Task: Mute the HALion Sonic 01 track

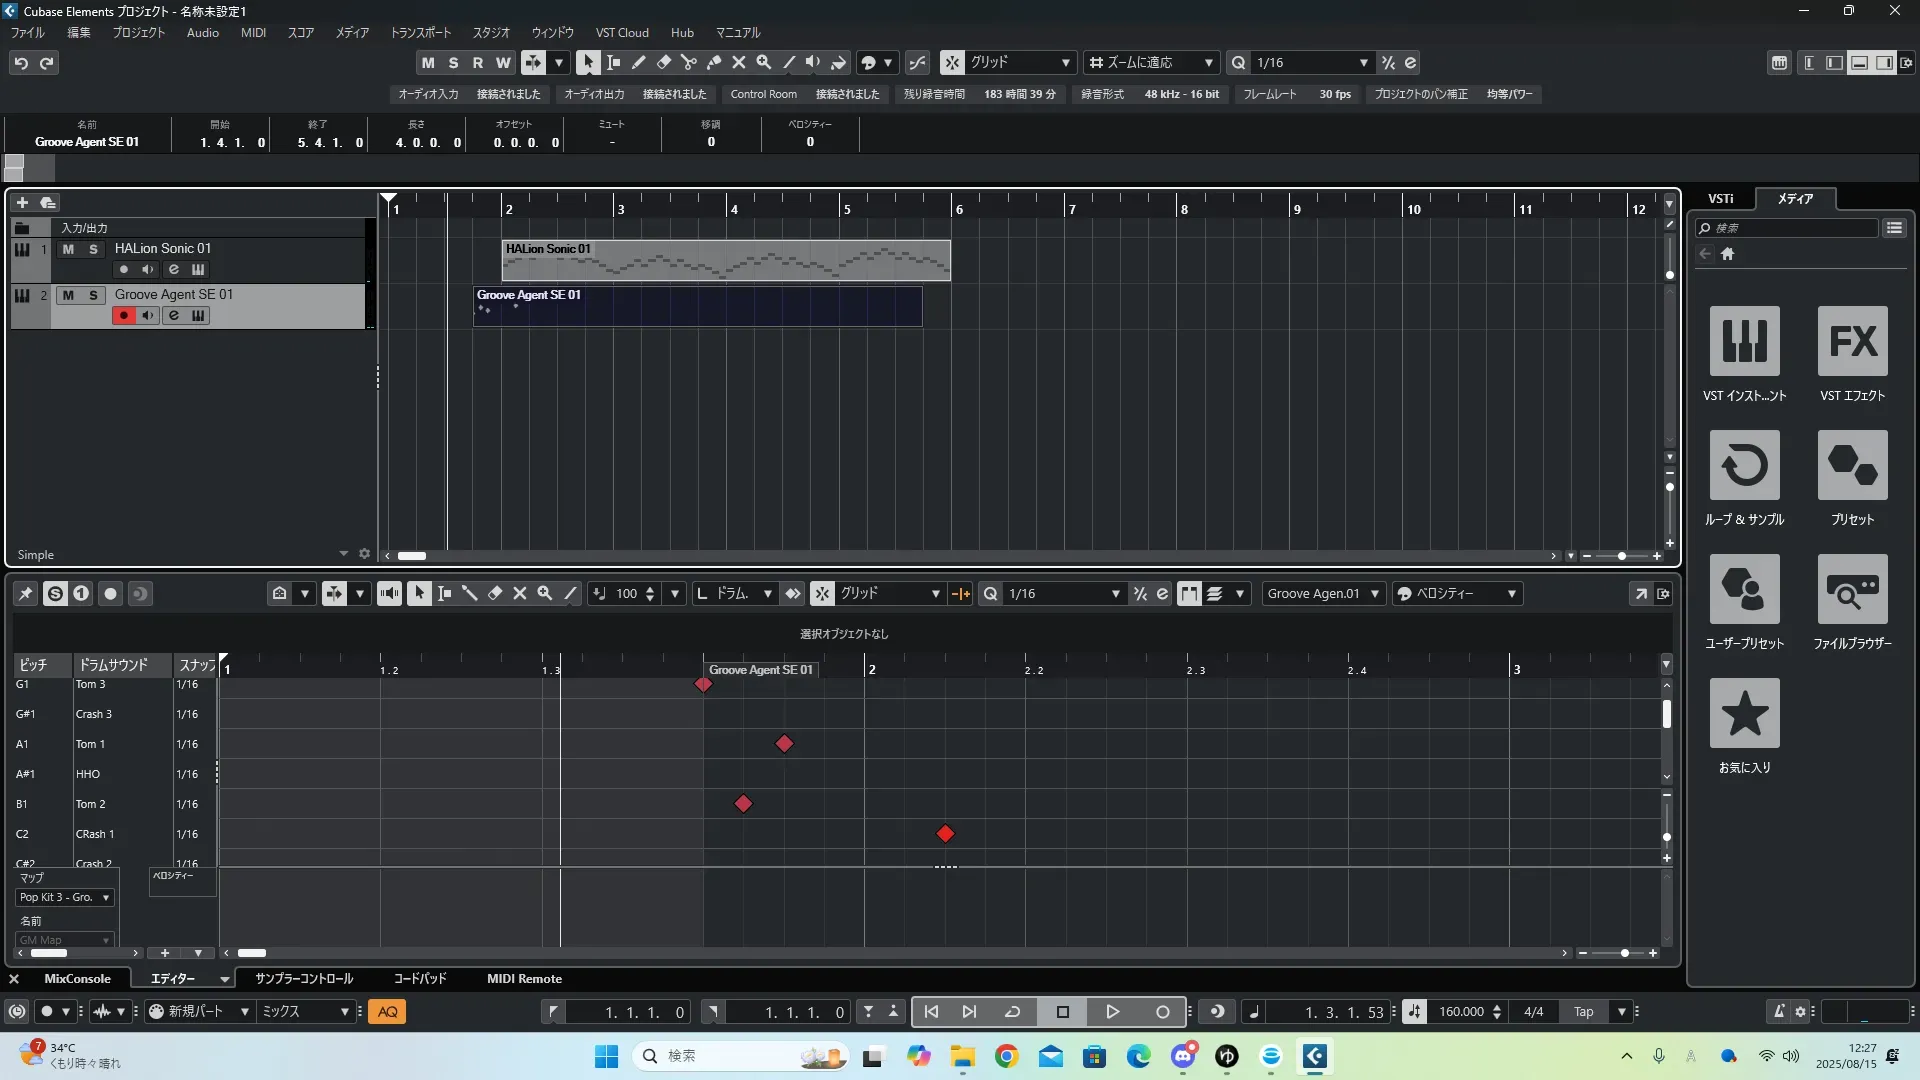Action: pyautogui.click(x=68, y=249)
